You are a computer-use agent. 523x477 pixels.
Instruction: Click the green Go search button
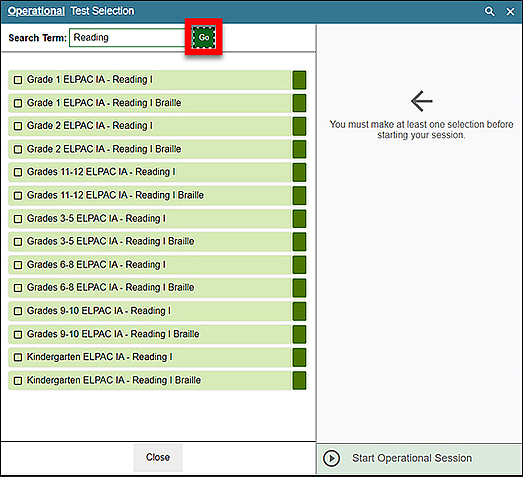204,37
